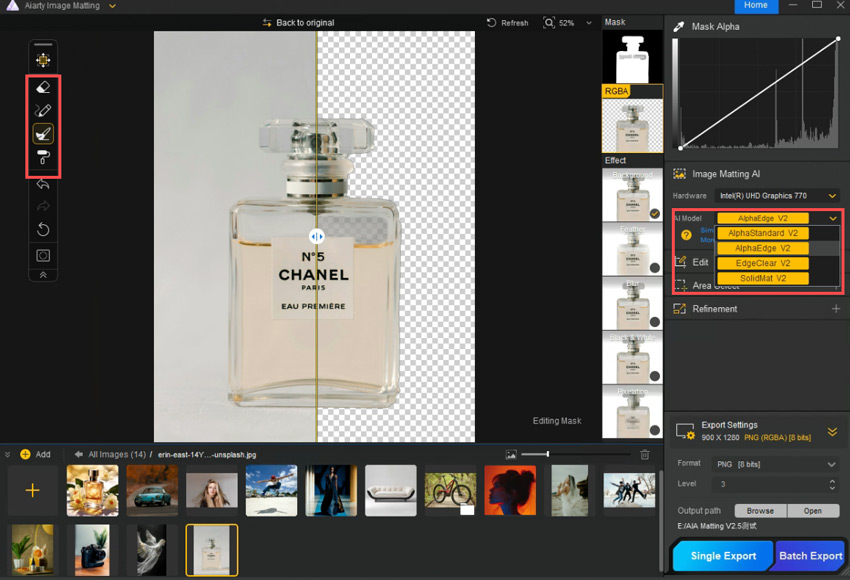Click the Home tab
This screenshot has height=580, width=850.
(x=756, y=5)
